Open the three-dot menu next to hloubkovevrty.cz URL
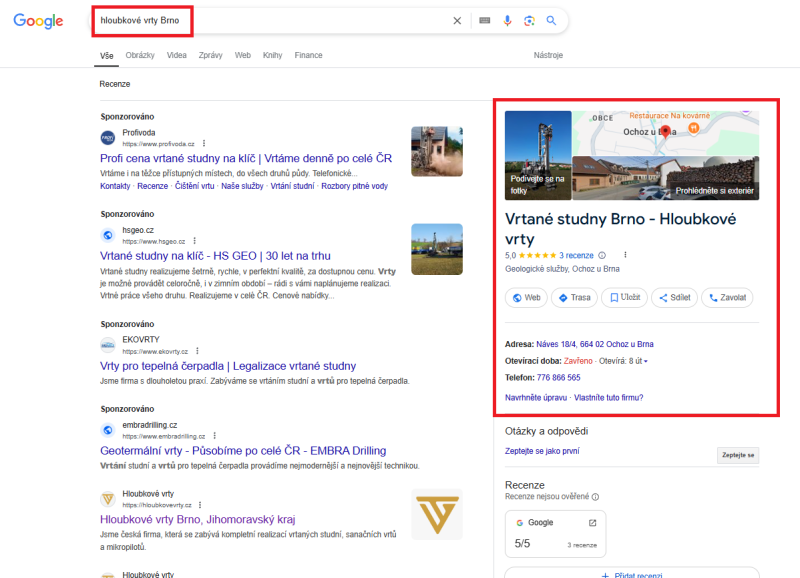Screen dimensions: 800x578 (200, 505)
